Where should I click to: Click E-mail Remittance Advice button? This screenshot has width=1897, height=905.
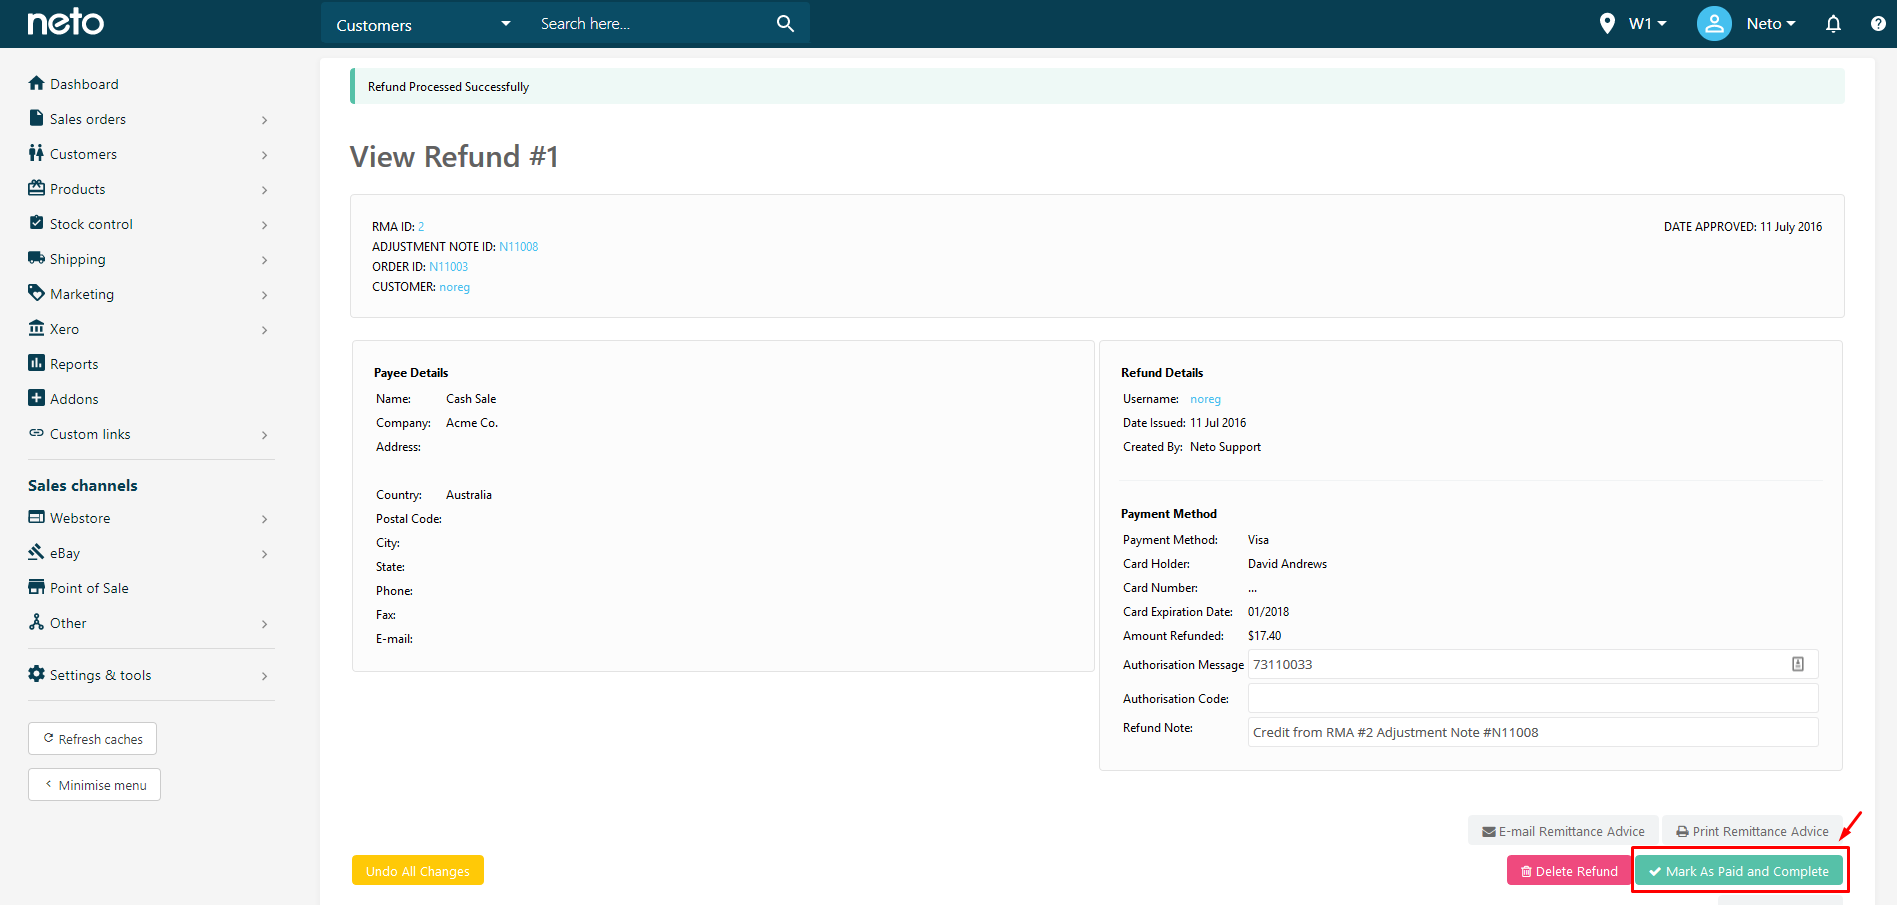[1563, 831]
